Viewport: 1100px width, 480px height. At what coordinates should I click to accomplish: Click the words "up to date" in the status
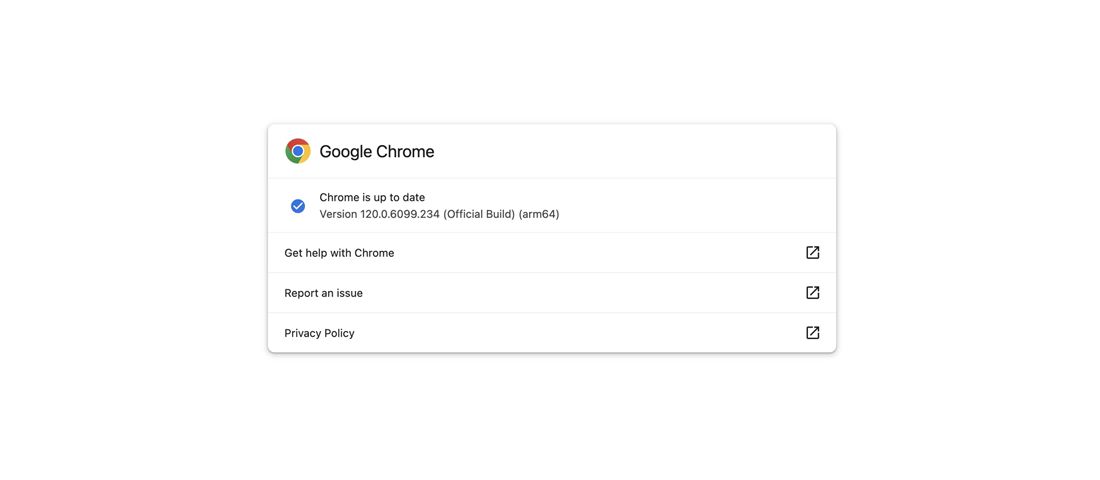(x=399, y=198)
